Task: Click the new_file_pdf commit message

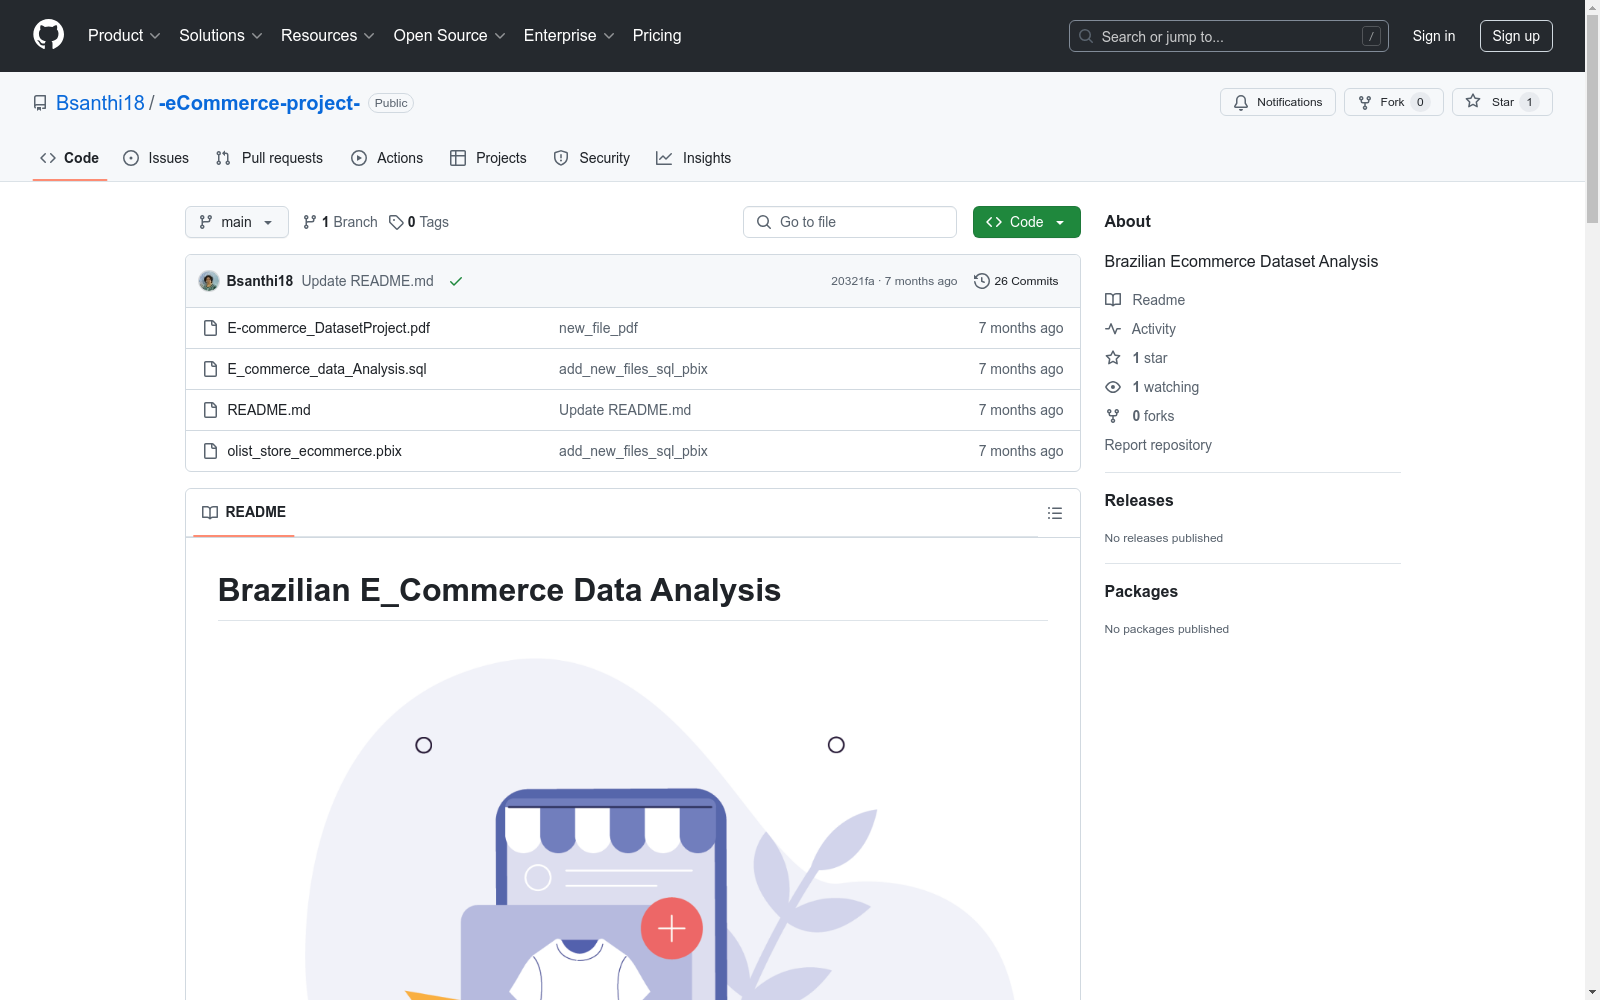Action: pos(598,328)
